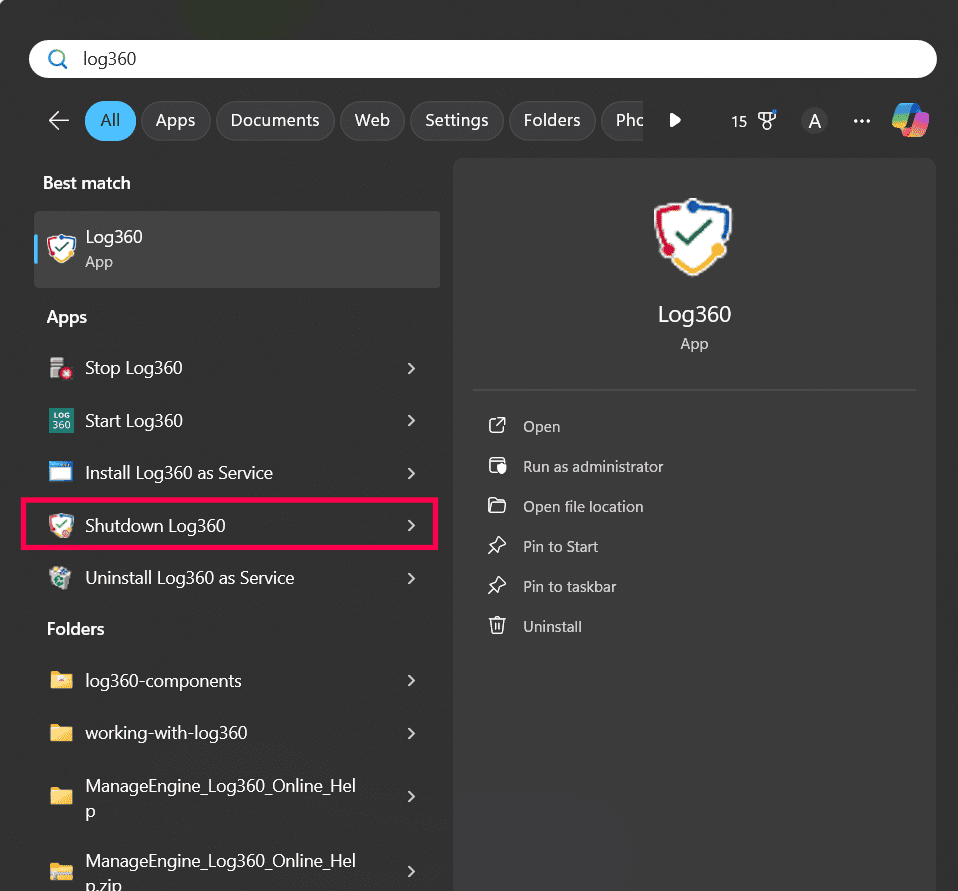This screenshot has height=891, width=958.
Task: Expand Uninstall Log360 as Service chevron
Action: click(411, 578)
